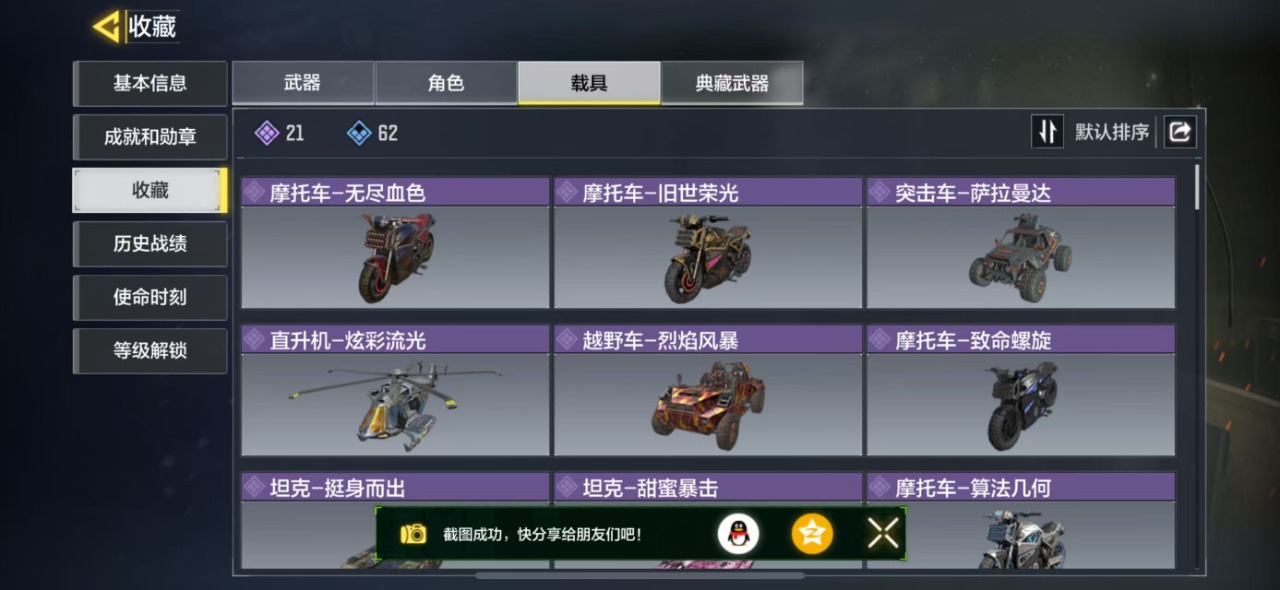Click the blue rare rarity count icon
The image size is (1280, 590).
[359, 133]
